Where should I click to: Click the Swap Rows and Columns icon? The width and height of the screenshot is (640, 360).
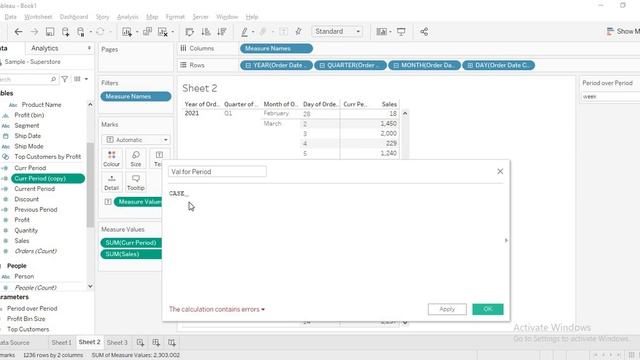189,32
